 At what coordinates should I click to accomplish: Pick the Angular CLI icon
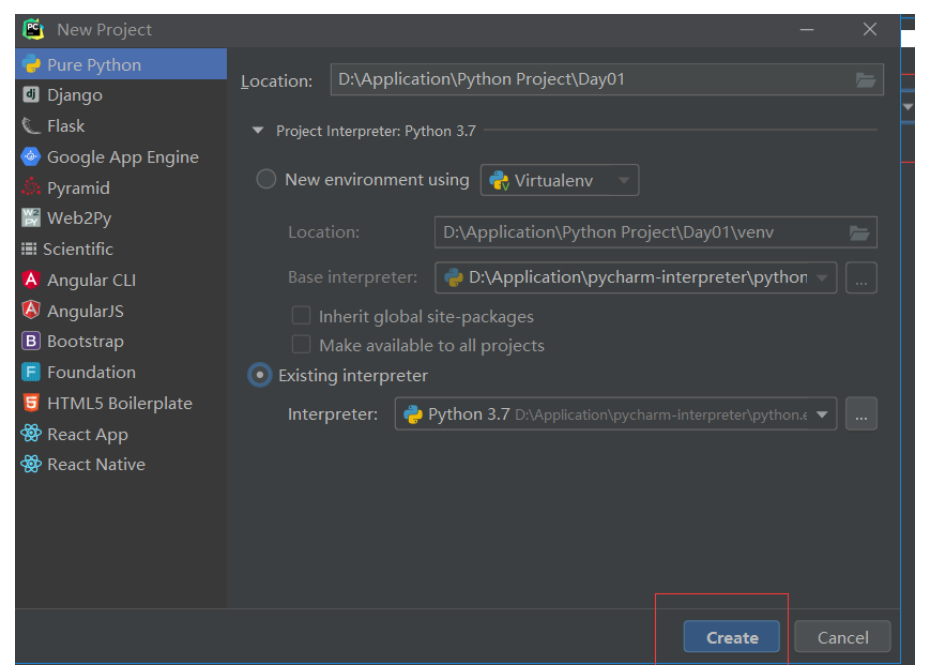(x=31, y=280)
